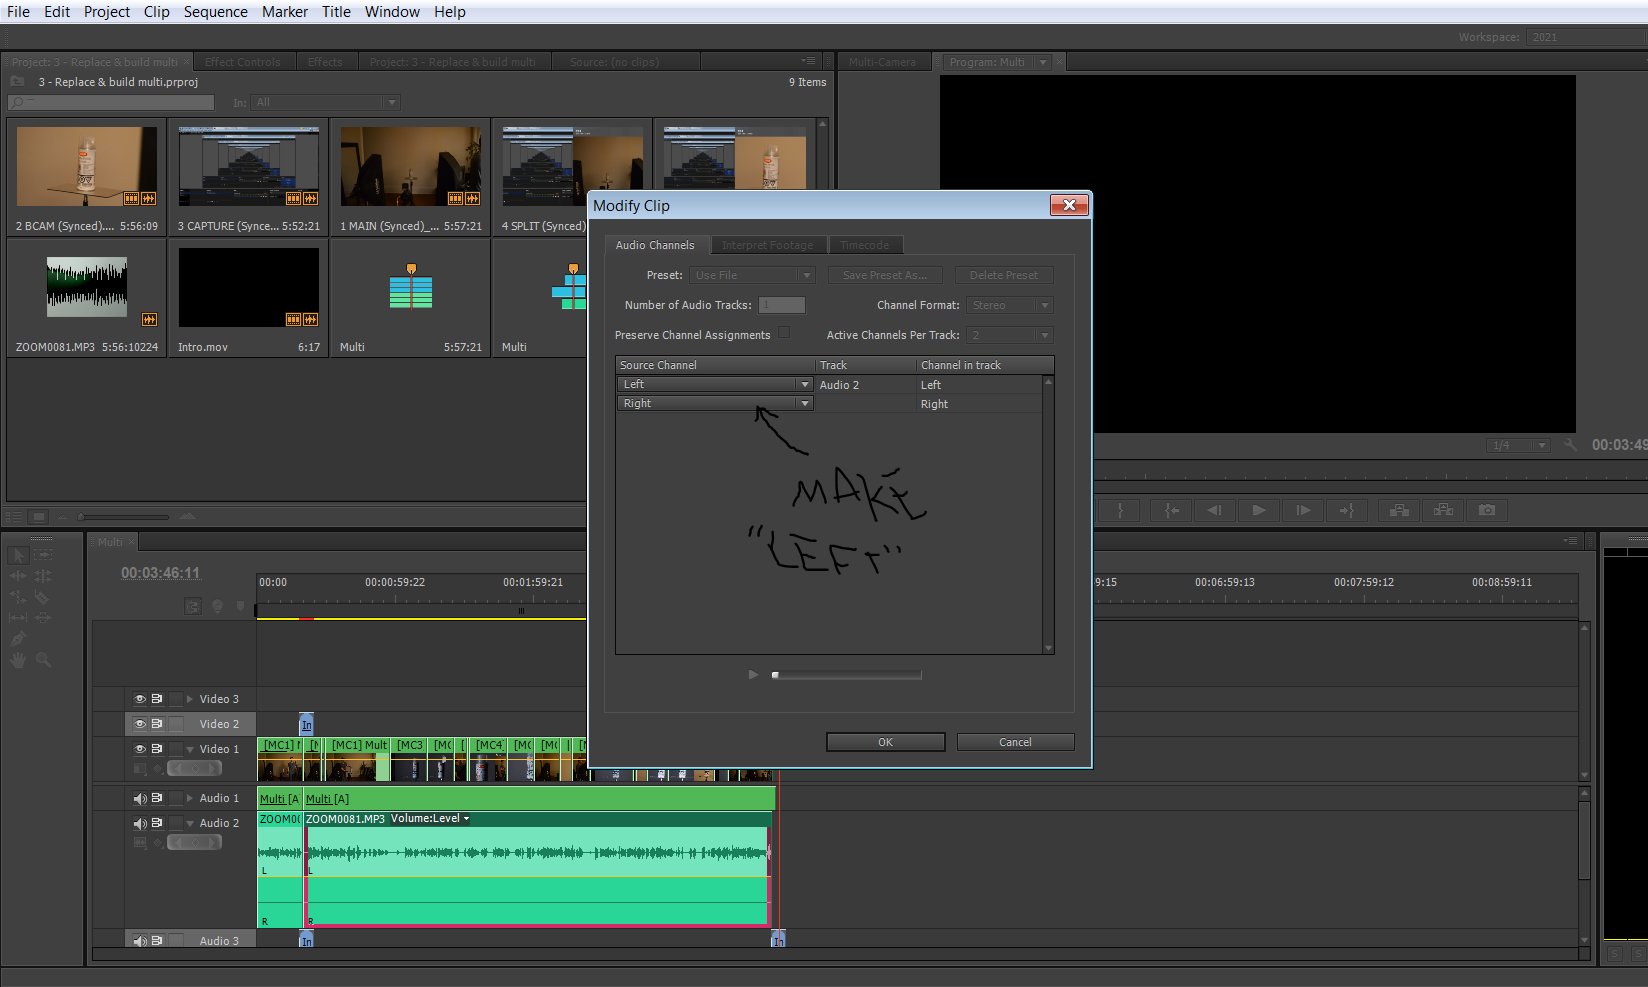Select the Selection arrow tool
Screen dimensions: 1648x987
[18, 555]
